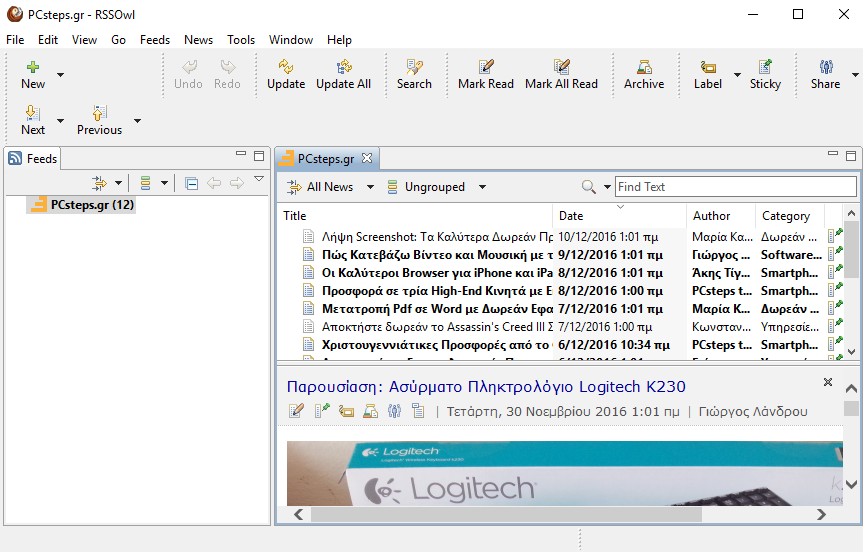Open the Previous button dropdown arrow
The width and height of the screenshot is (863, 552).
[x=138, y=121]
